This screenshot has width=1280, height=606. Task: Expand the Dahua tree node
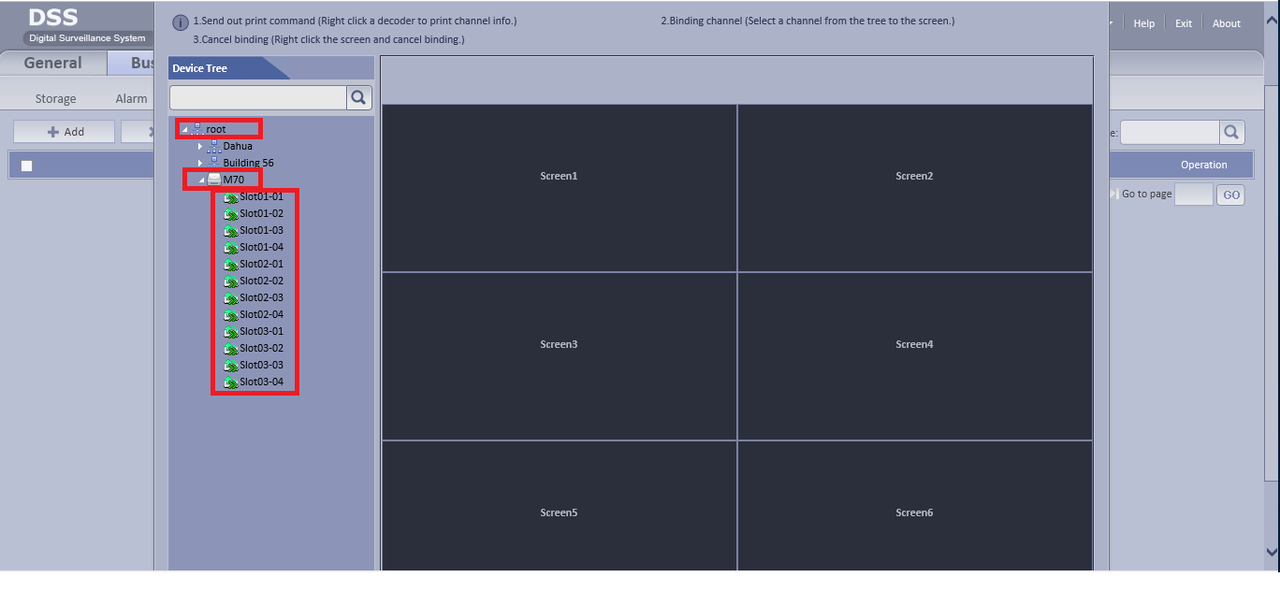[x=200, y=146]
